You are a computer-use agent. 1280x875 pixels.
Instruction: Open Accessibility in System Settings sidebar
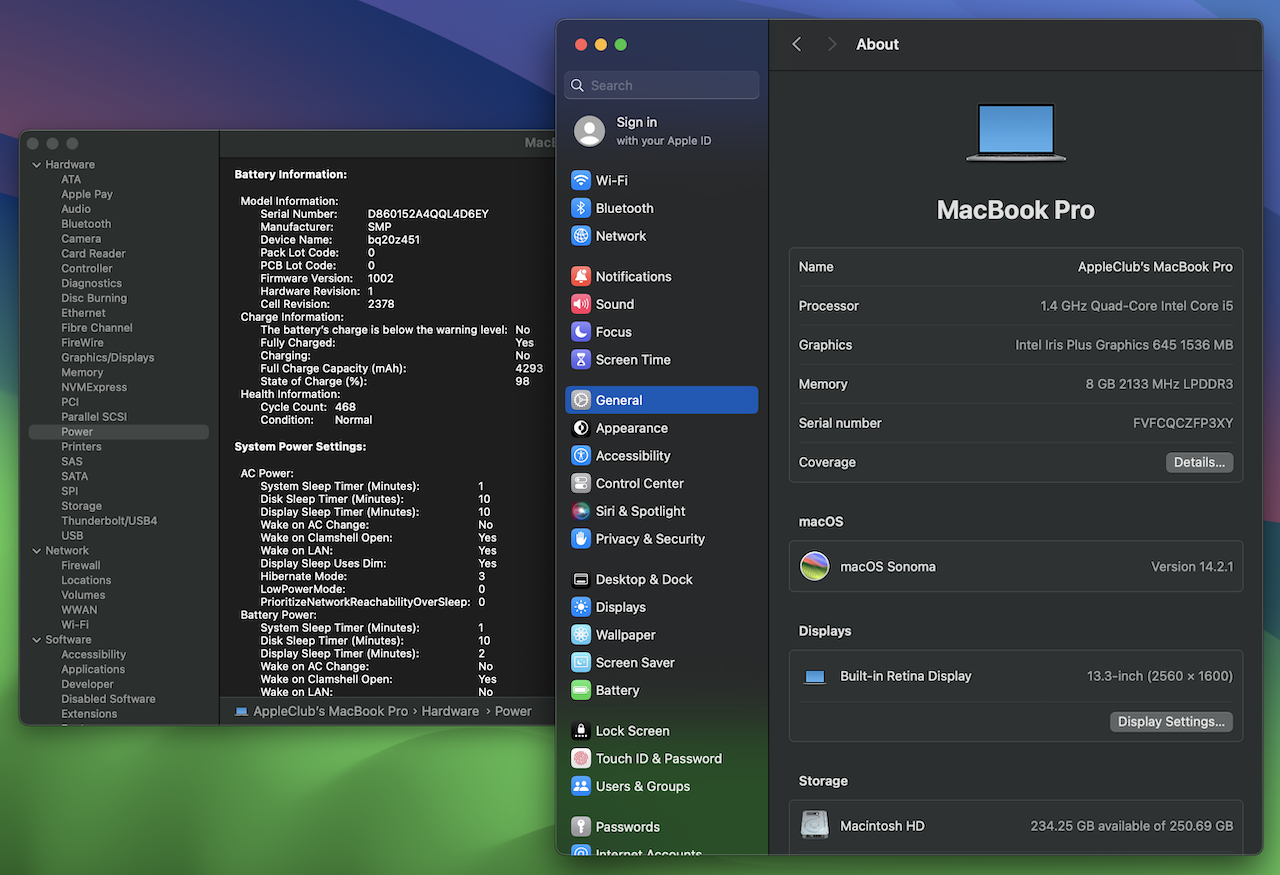point(662,455)
